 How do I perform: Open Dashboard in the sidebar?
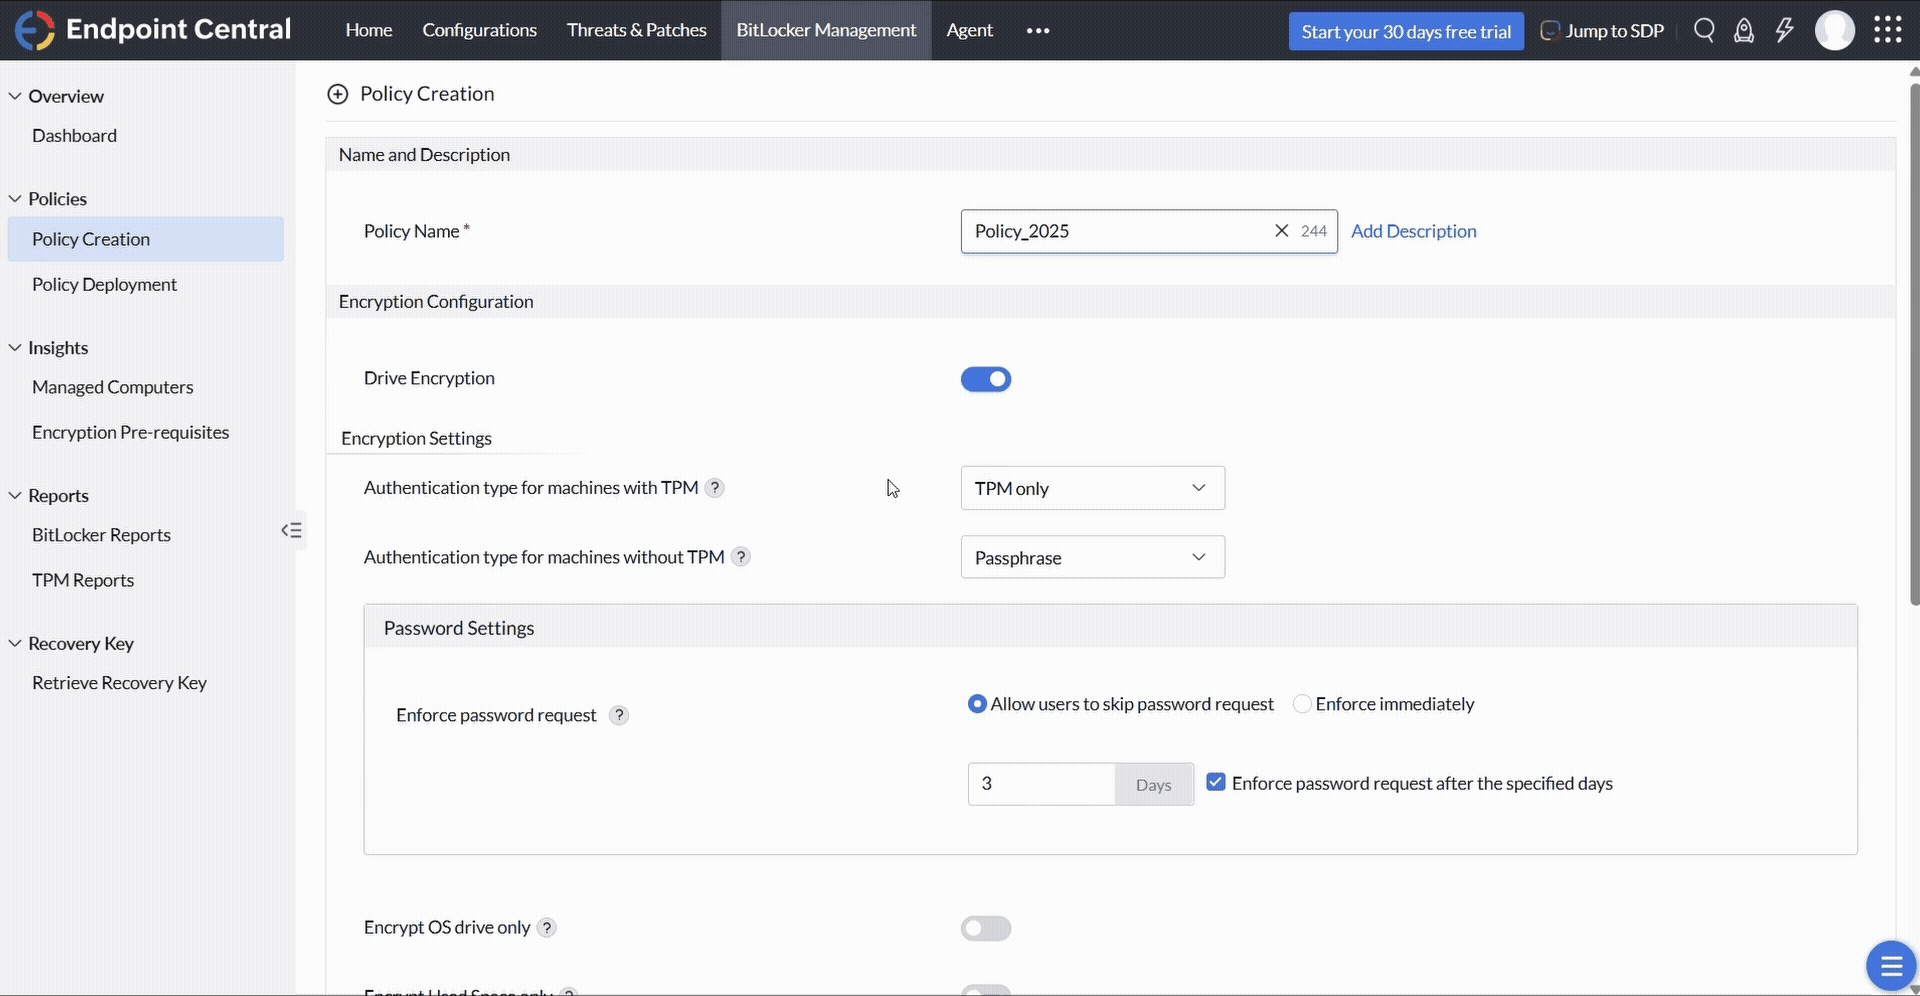point(74,135)
